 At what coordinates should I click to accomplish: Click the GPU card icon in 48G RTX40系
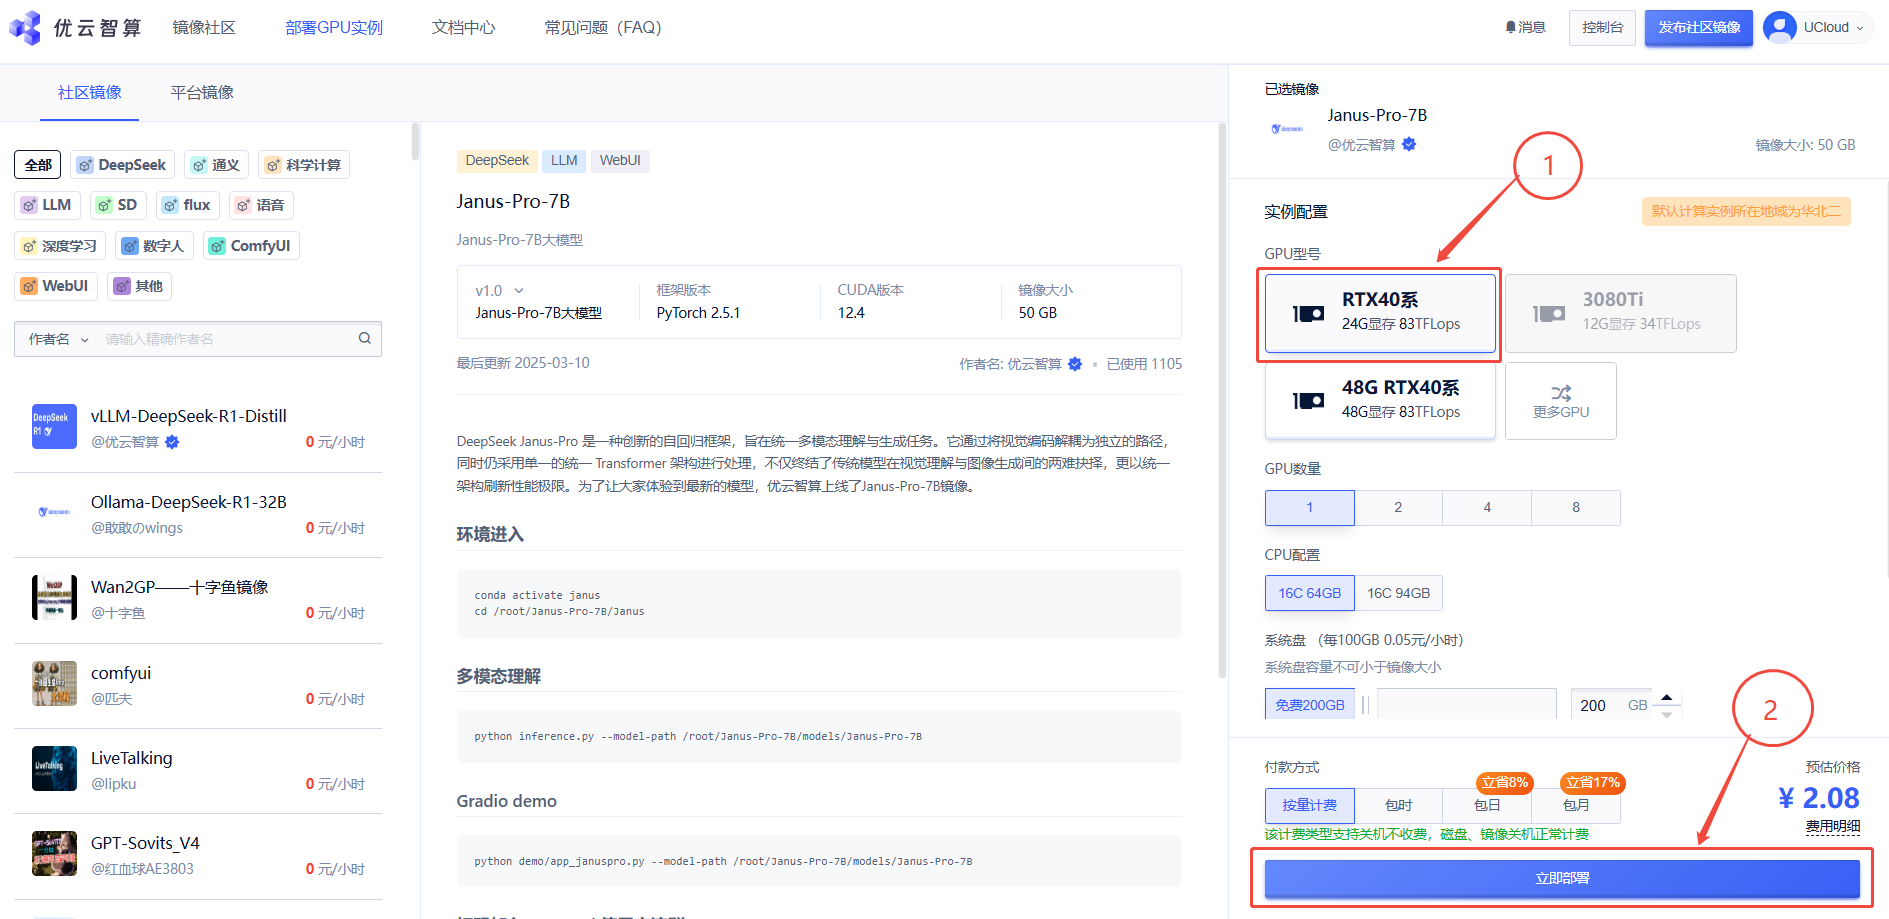pos(1308,401)
